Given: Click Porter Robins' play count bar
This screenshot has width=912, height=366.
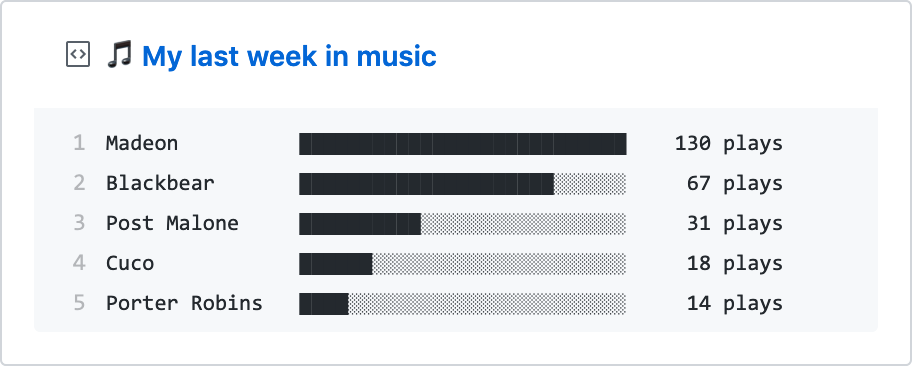Looking at the screenshot, I should (463, 304).
